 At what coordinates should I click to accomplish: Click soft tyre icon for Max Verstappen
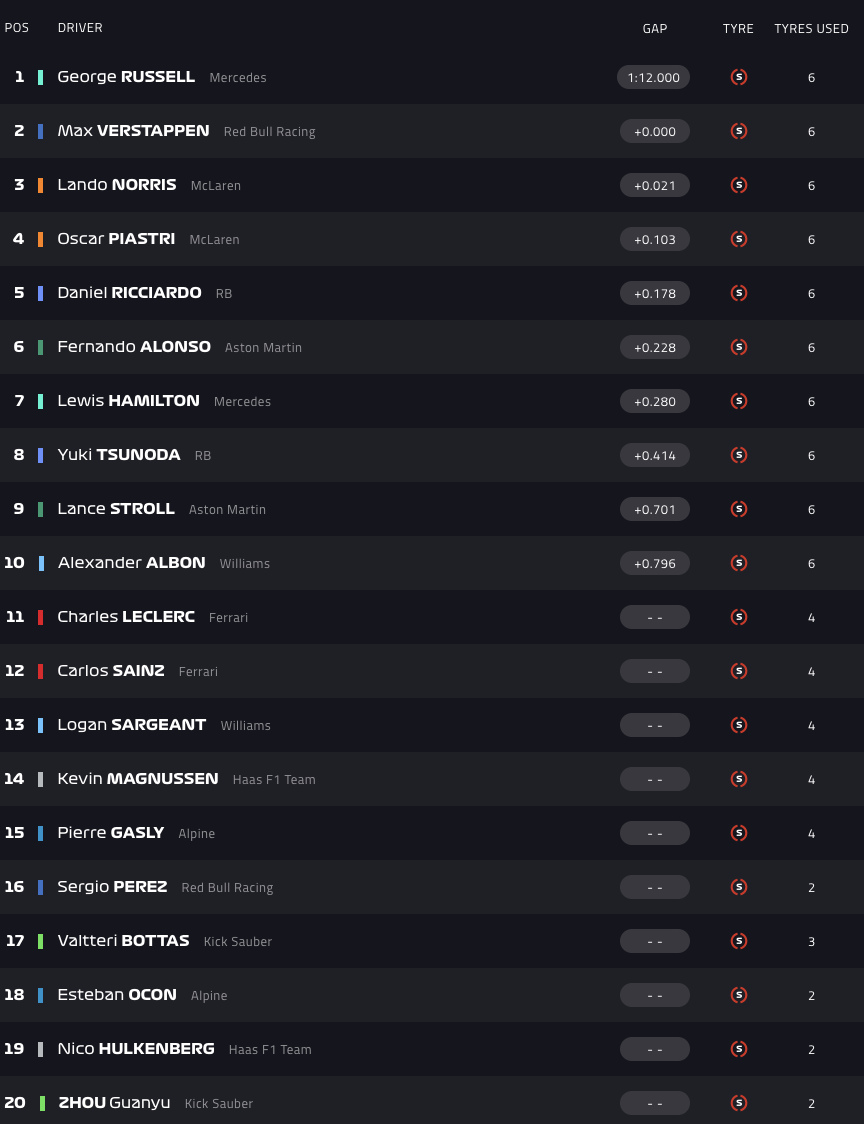click(x=739, y=131)
